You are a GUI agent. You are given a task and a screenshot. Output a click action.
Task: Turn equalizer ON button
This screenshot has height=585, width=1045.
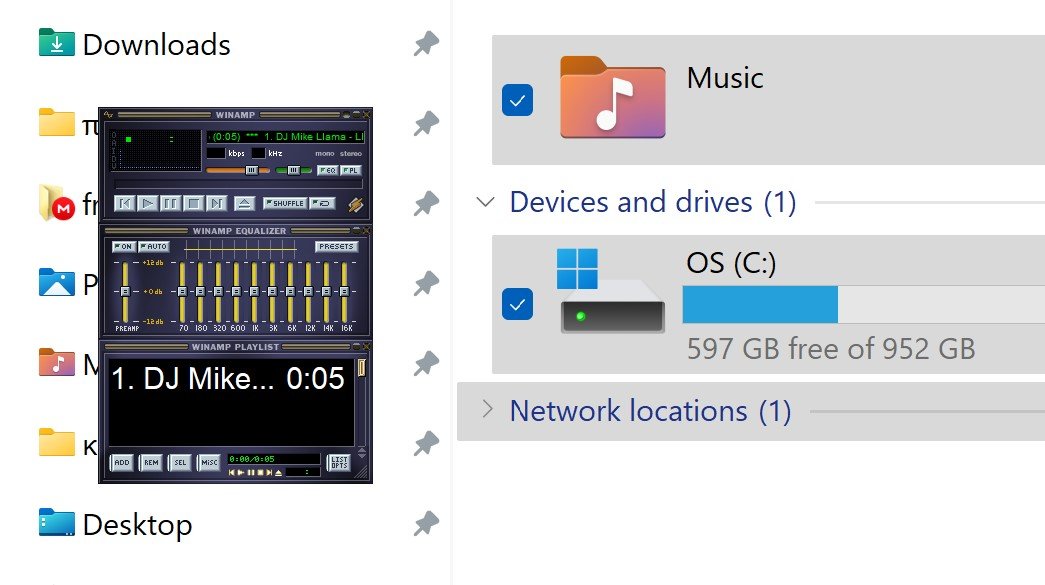point(124,247)
